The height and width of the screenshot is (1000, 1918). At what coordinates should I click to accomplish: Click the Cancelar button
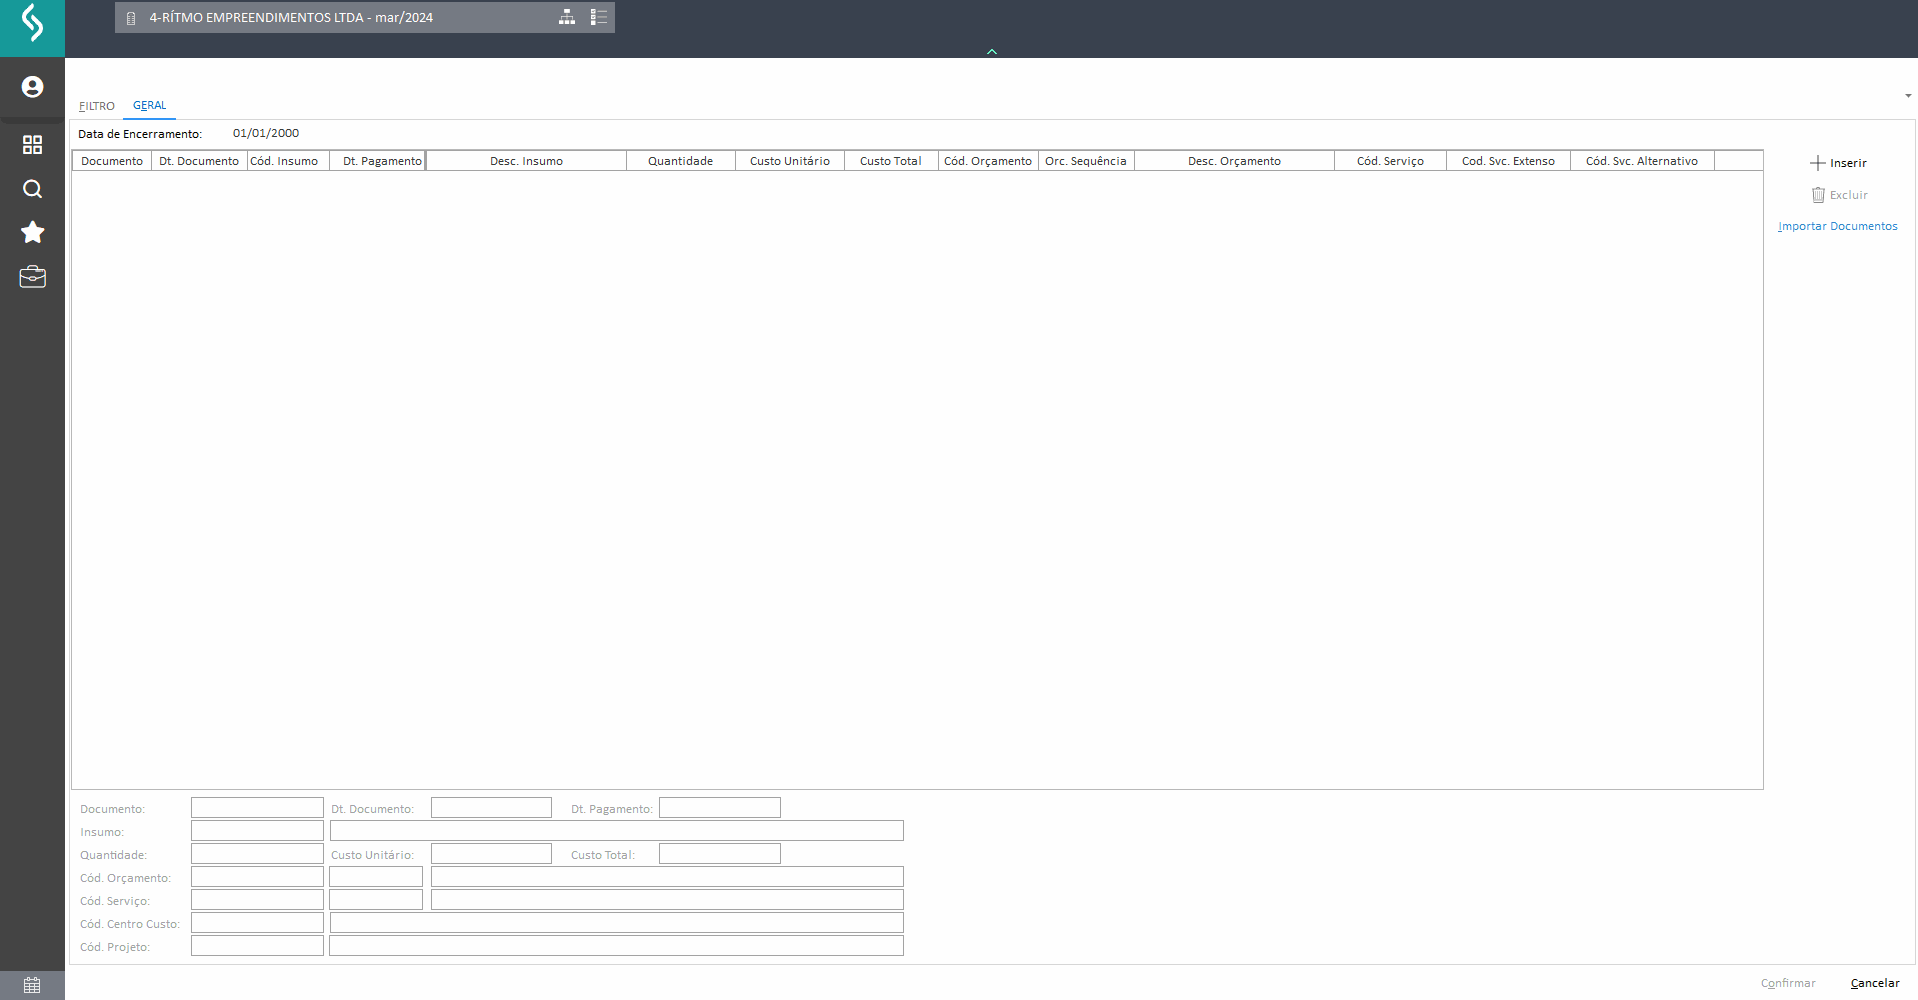point(1875,983)
